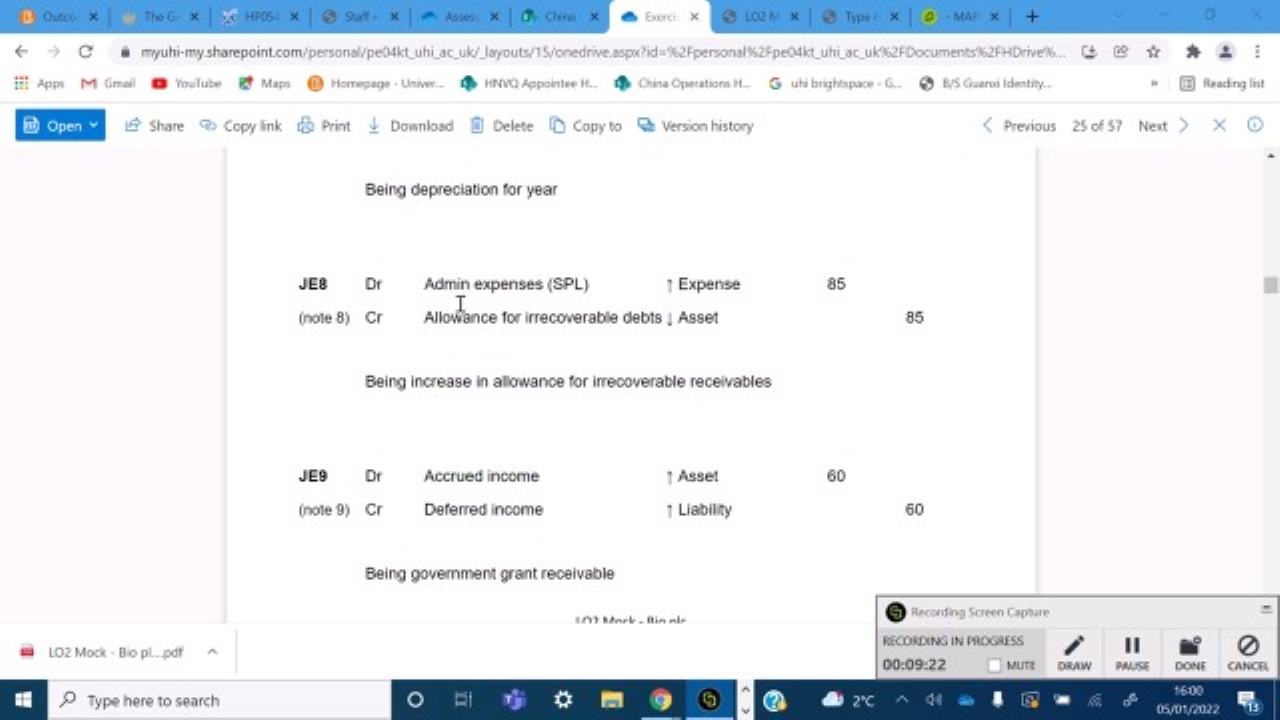The width and height of the screenshot is (1280, 720).
Task: Stop recording with the Done button
Action: pyautogui.click(x=1189, y=652)
